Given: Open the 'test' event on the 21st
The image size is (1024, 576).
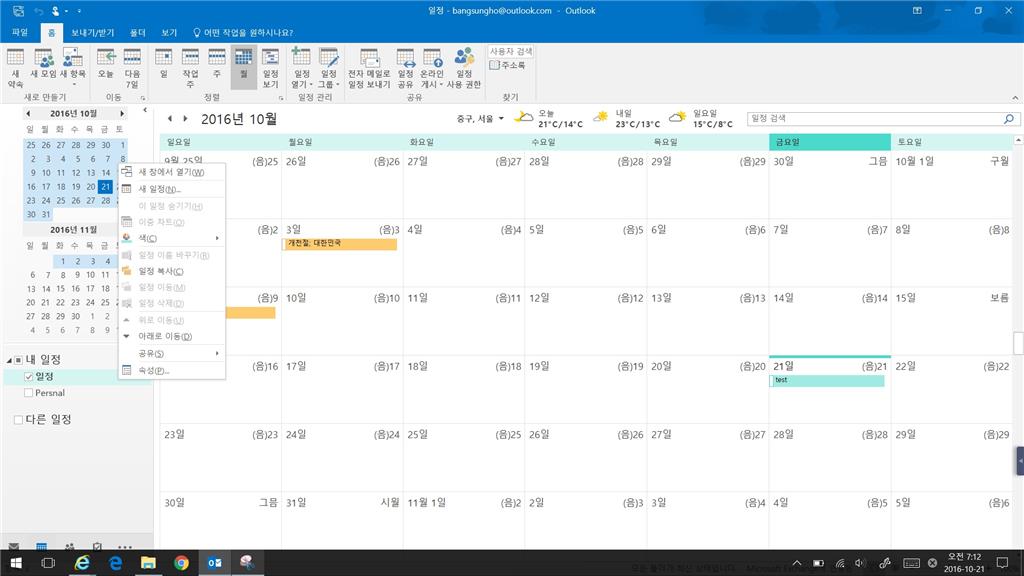Looking at the screenshot, I should point(827,381).
